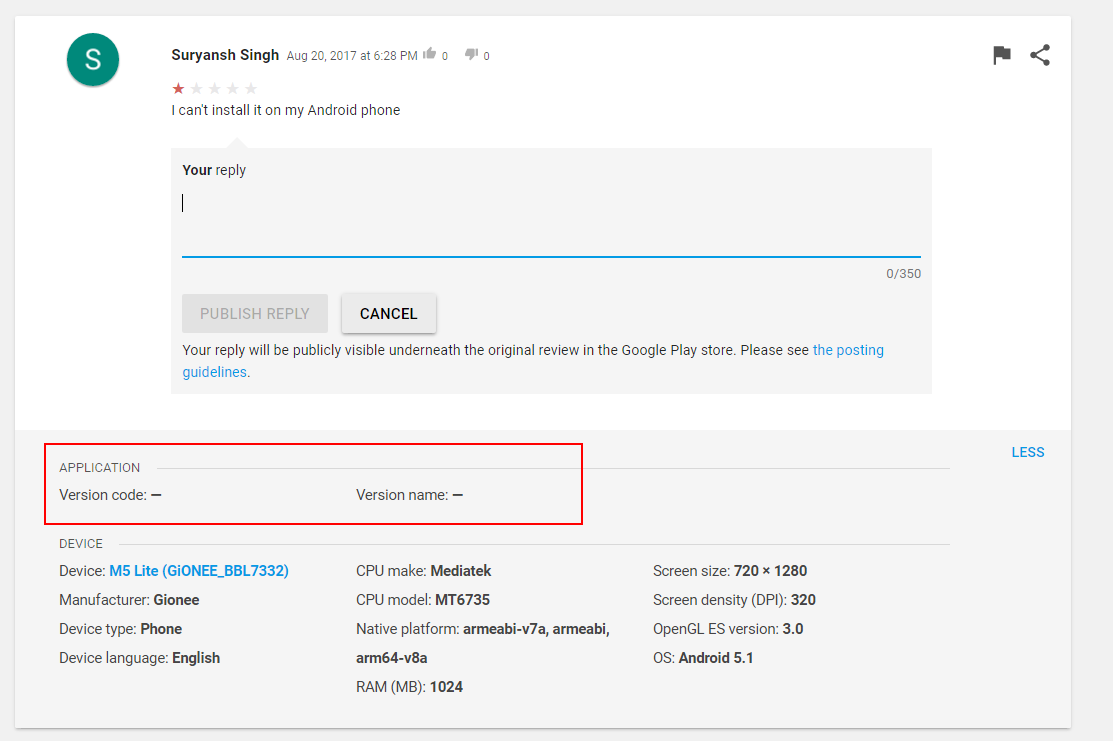Share the review using the share icon
The width and height of the screenshot is (1113, 741).
(x=1040, y=56)
